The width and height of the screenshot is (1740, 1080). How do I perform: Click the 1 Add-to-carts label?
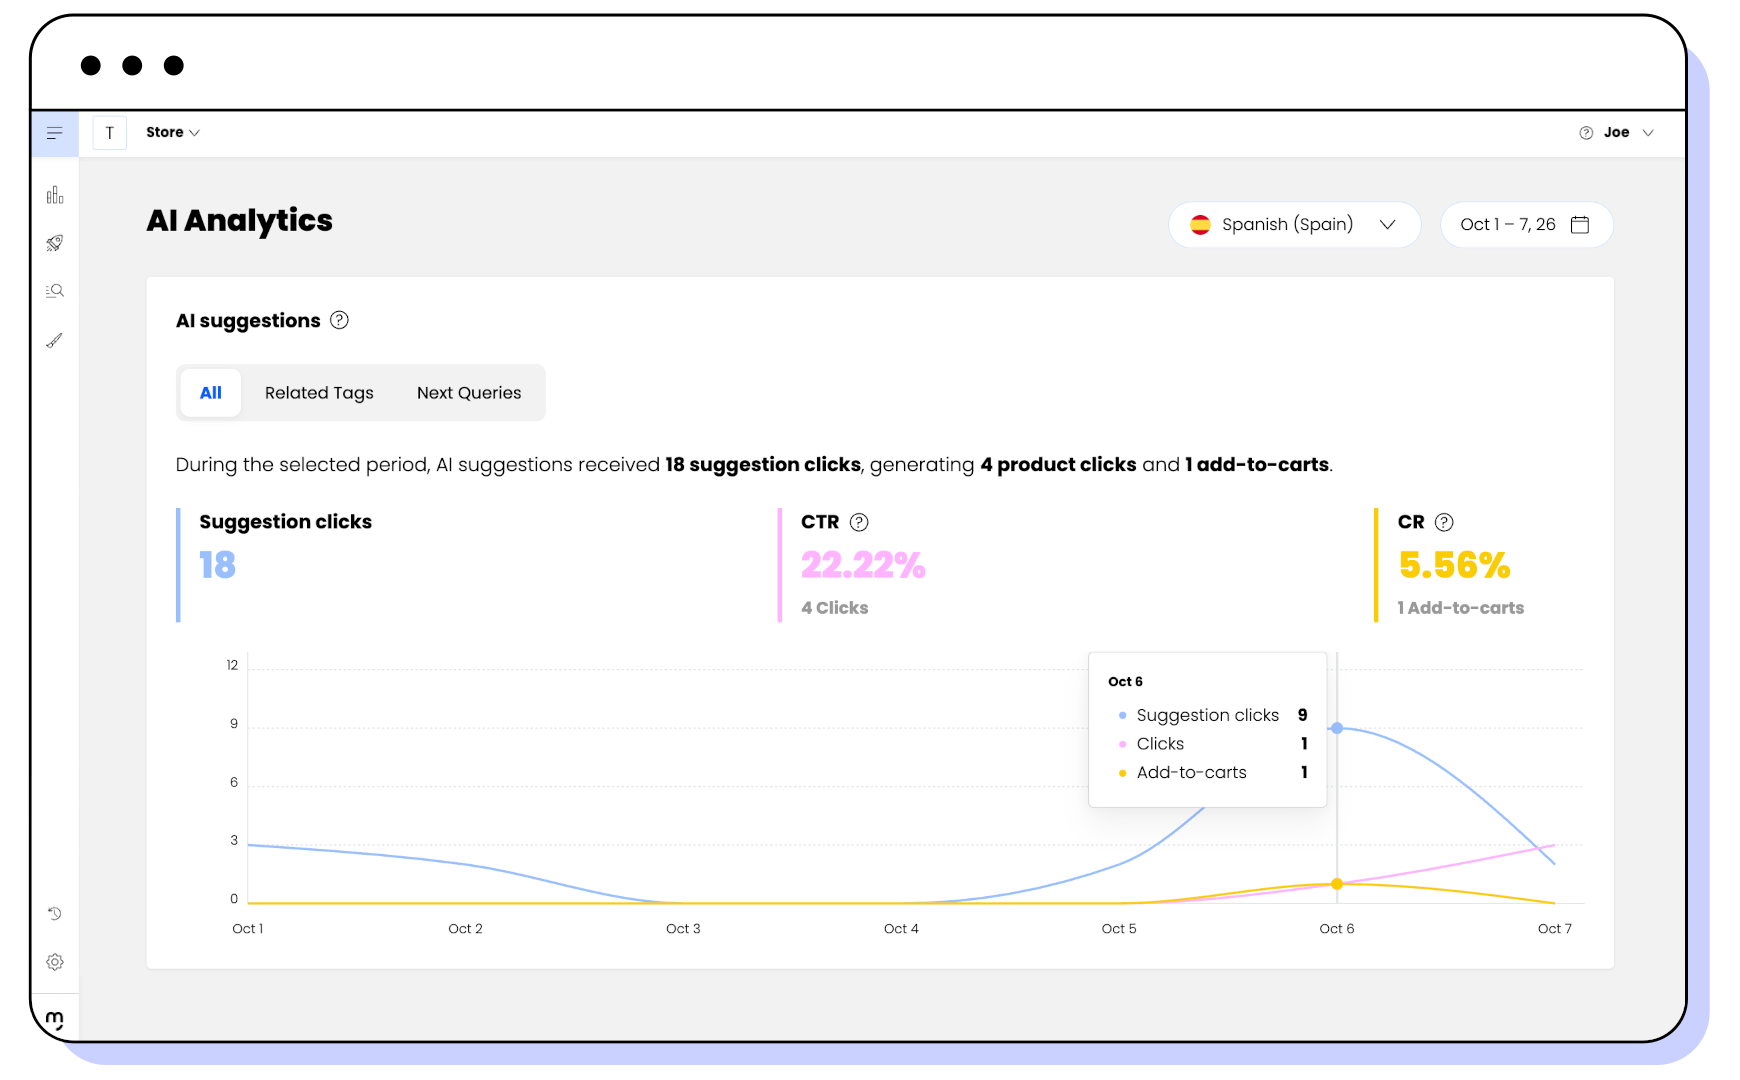click(x=1460, y=608)
